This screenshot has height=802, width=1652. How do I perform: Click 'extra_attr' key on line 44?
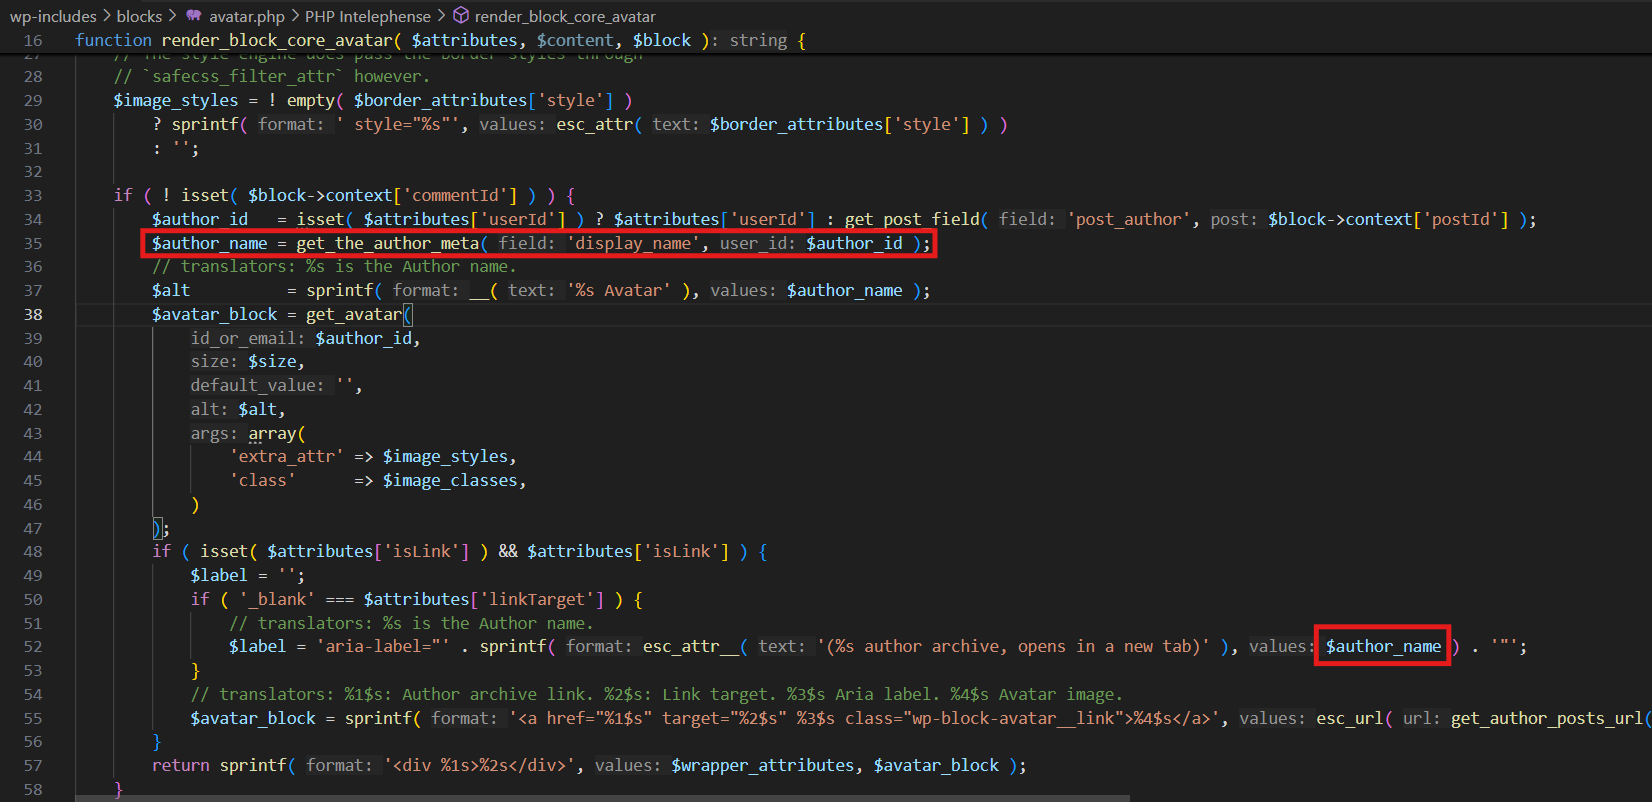[286, 457]
